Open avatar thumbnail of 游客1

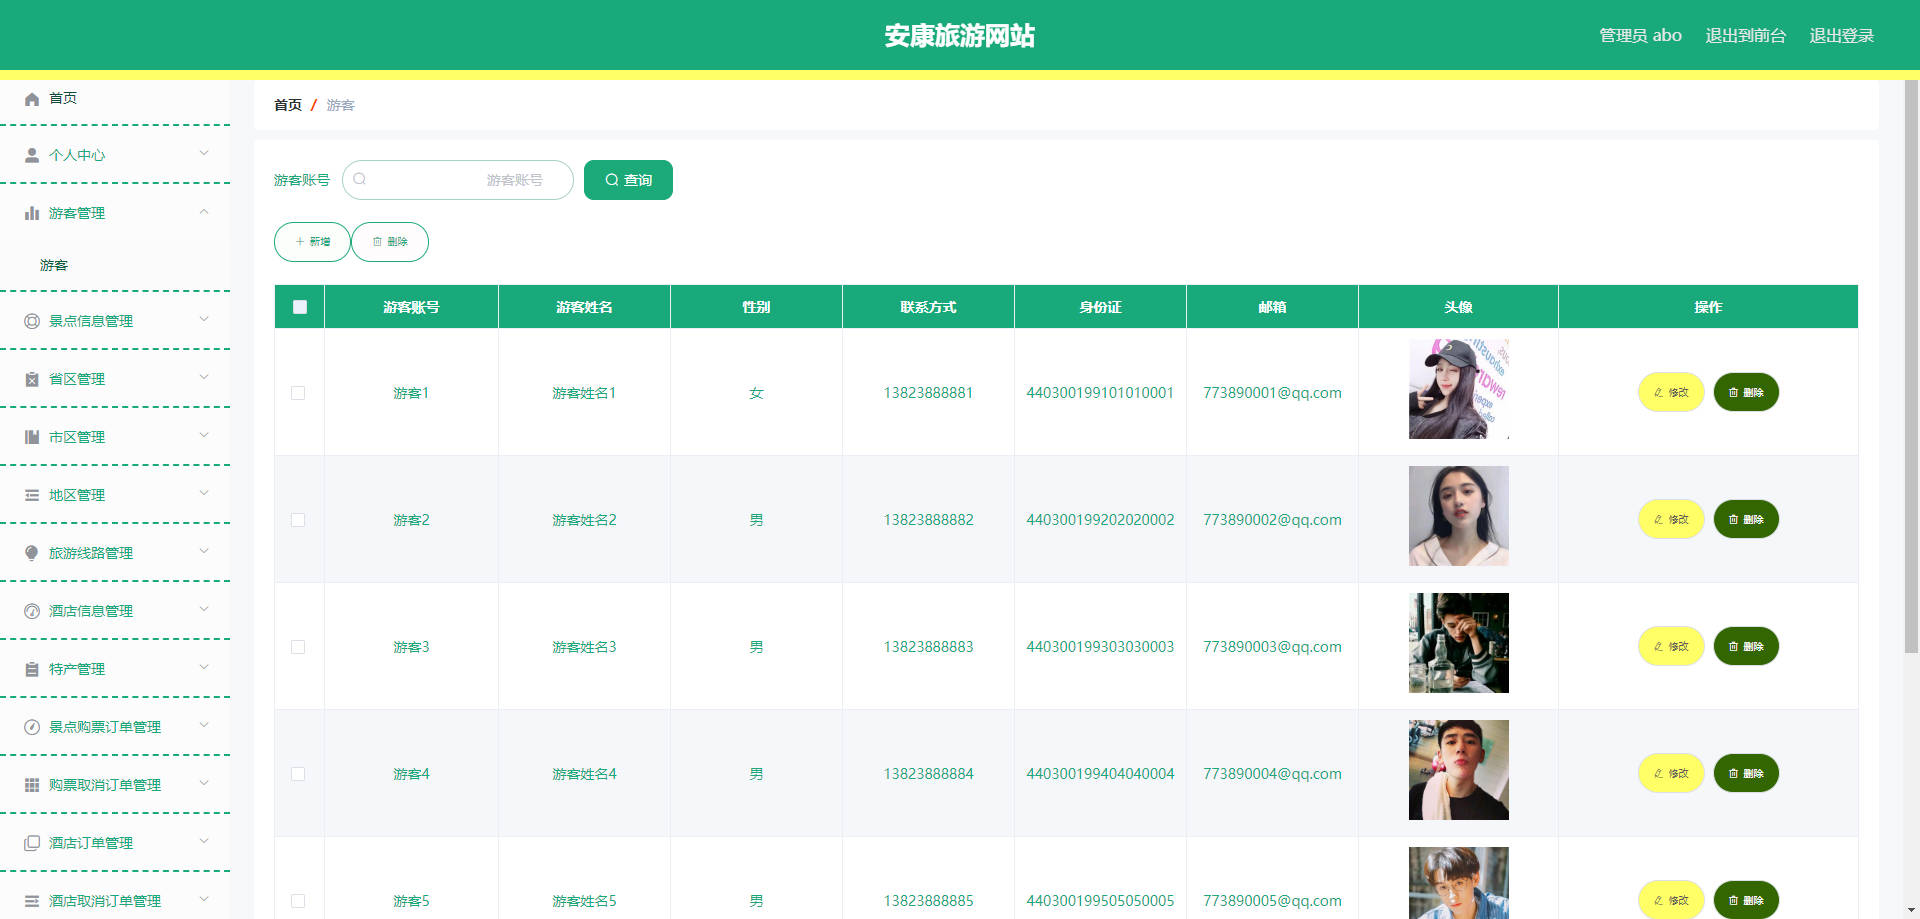1459,389
